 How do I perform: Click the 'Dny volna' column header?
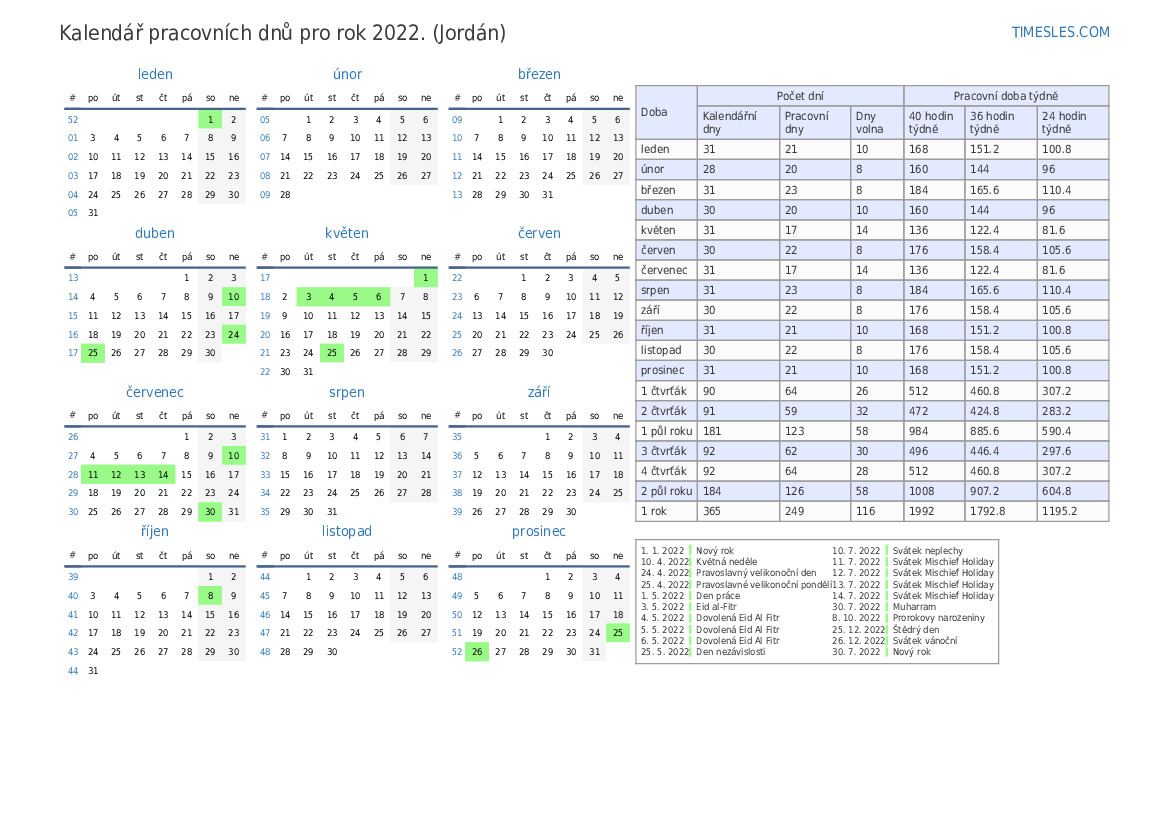point(877,122)
